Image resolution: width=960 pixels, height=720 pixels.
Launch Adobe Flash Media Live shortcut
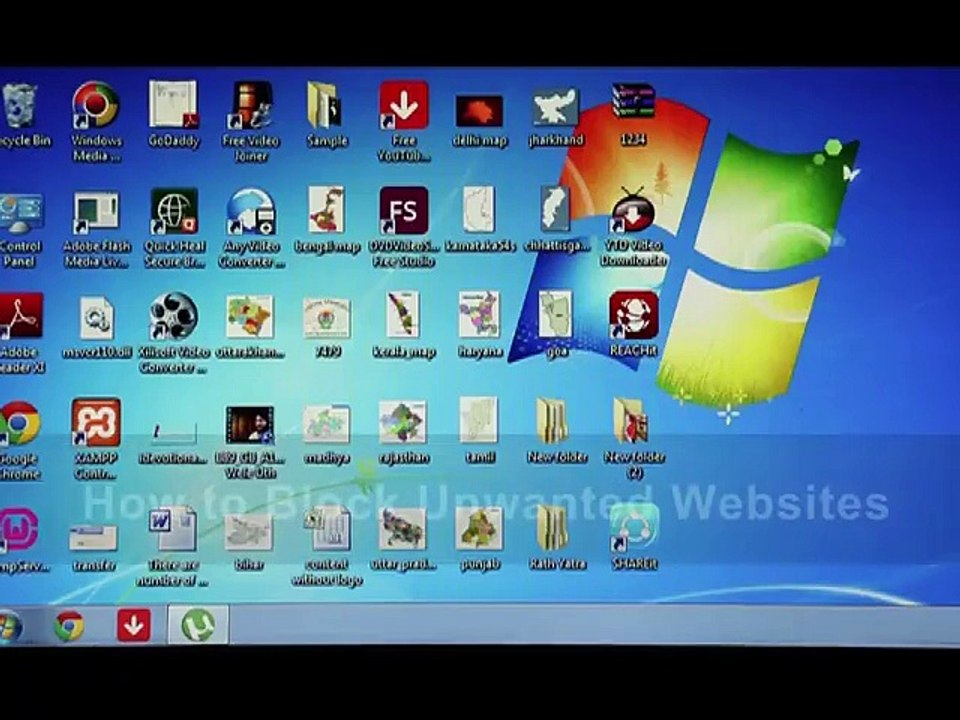(x=96, y=213)
